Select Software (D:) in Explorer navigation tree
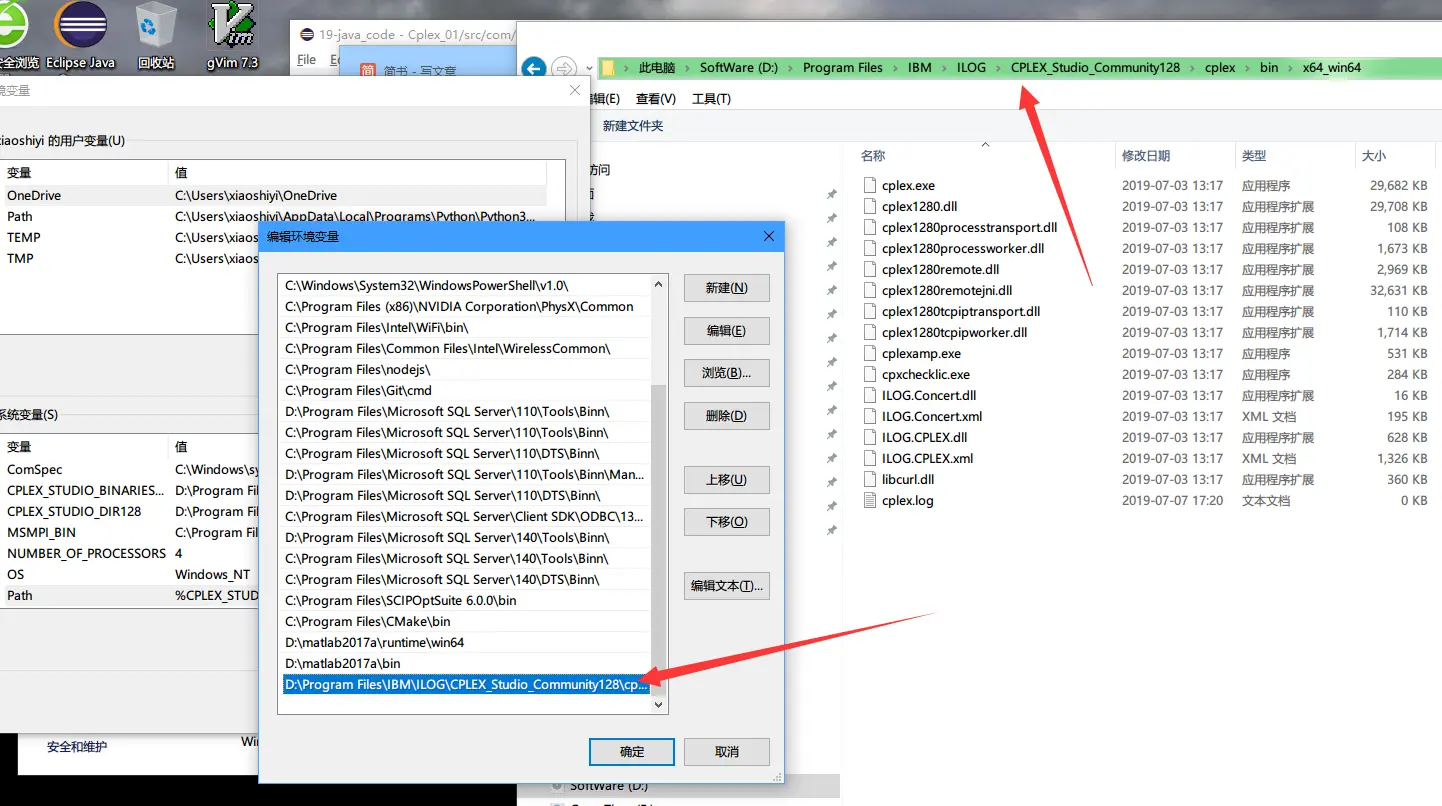The width and height of the screenshot is (1442, 806). coord(609,786)
